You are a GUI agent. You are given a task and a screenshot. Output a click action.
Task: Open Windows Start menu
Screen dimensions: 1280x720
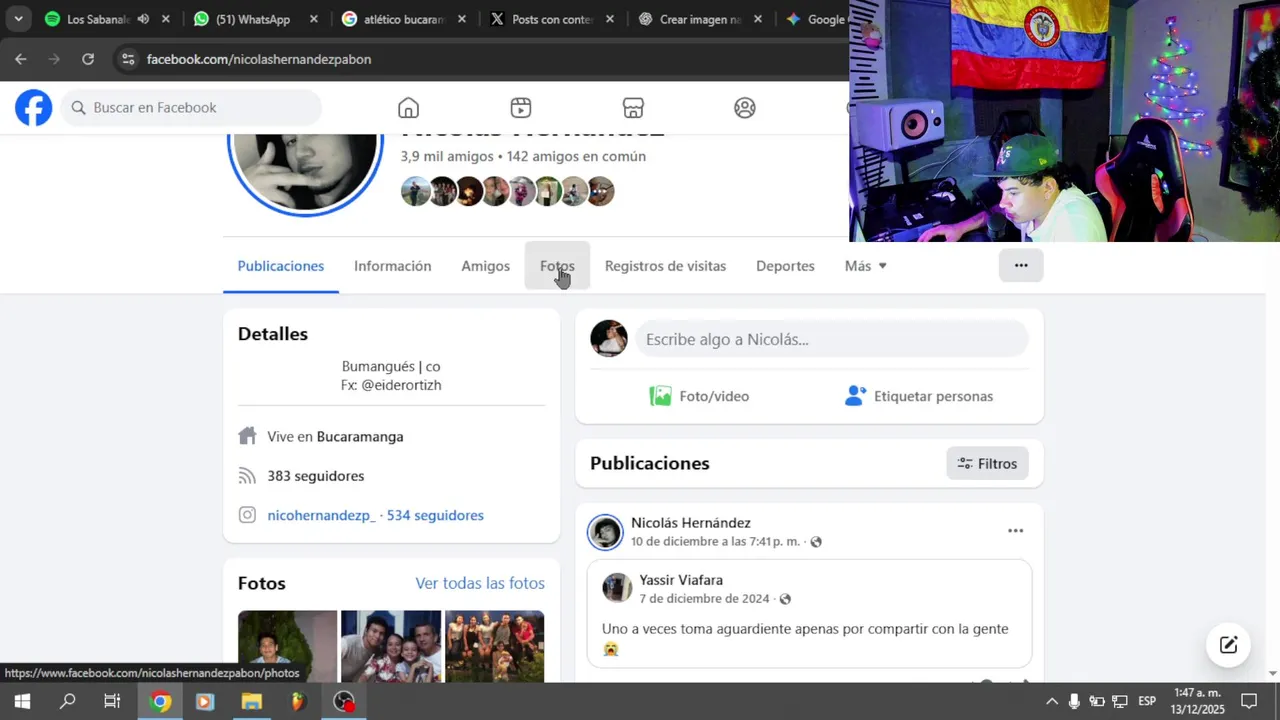tap(22, 702)
